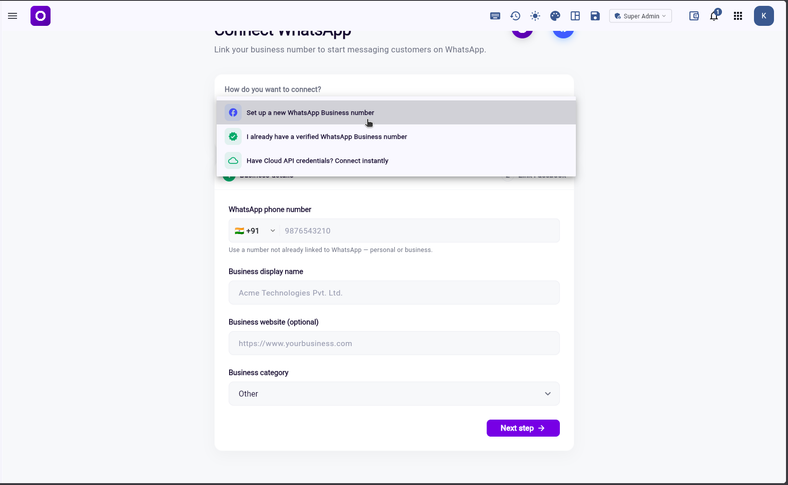Toggle the light/dark sun icon
The height and width of the screenshot is (485, 788).
coord(535,16)
